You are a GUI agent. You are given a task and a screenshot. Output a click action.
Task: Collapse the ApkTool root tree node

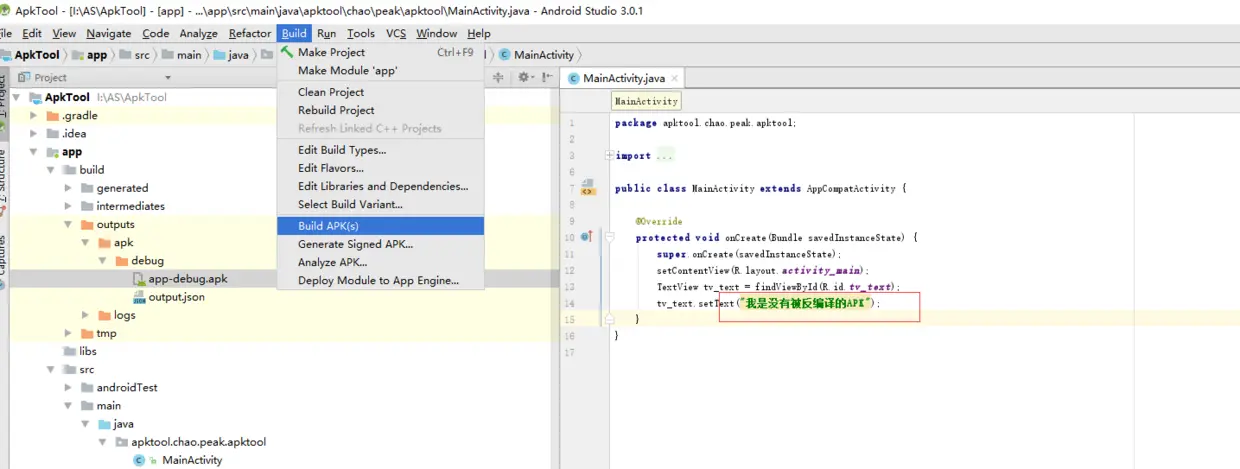click(17, 97)
